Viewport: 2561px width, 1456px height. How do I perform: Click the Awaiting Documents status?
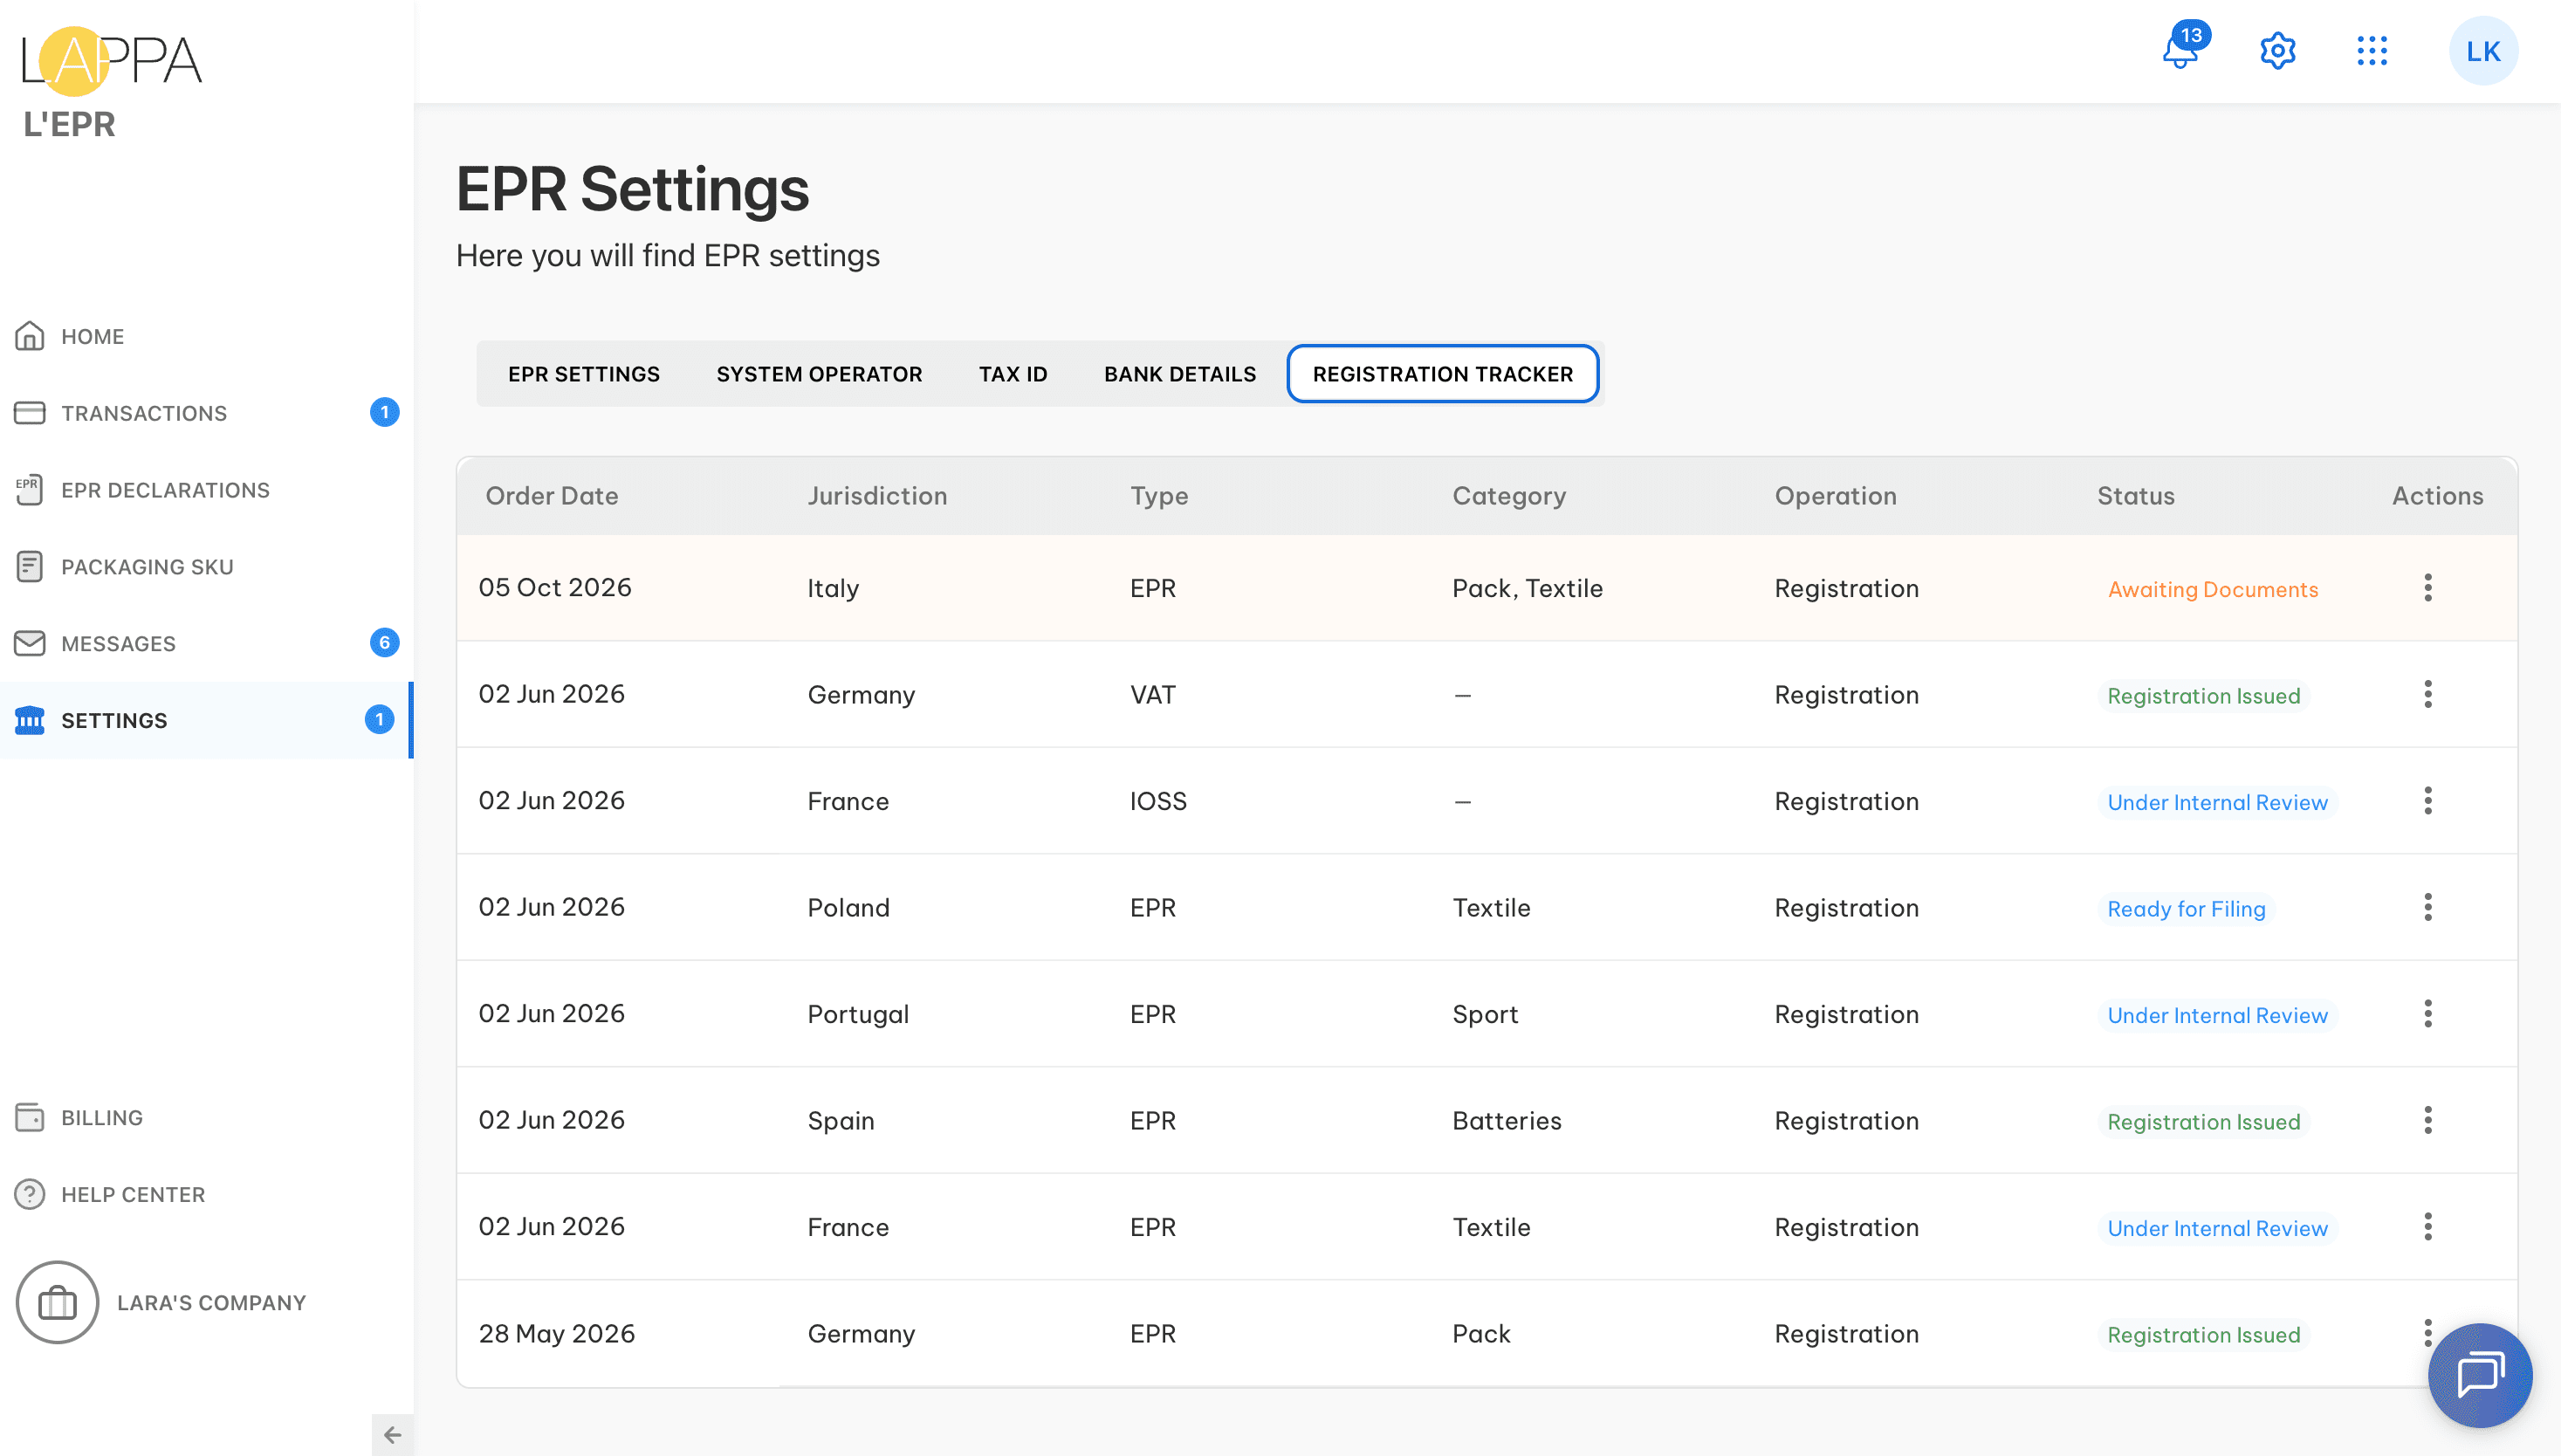point(2212,589)
